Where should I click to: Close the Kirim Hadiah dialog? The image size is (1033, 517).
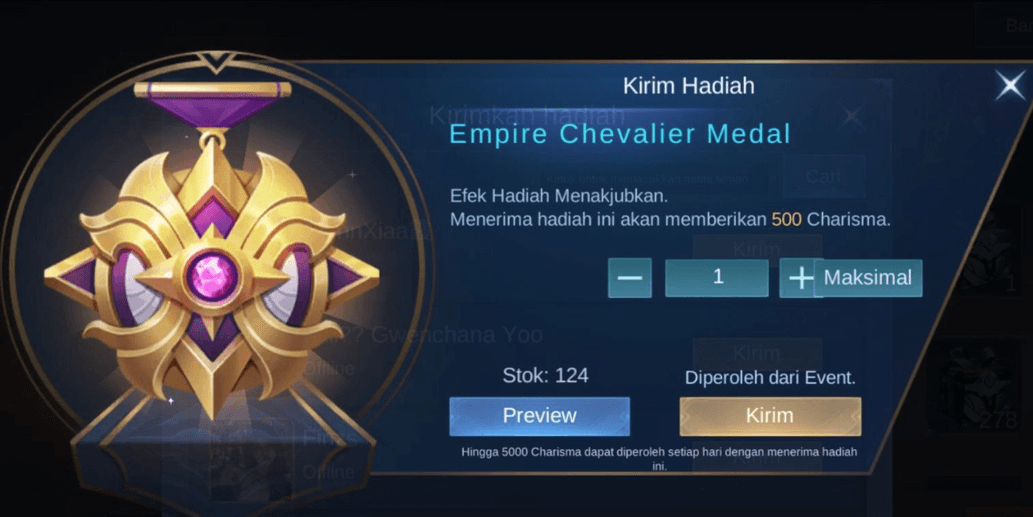(1011, 86)
